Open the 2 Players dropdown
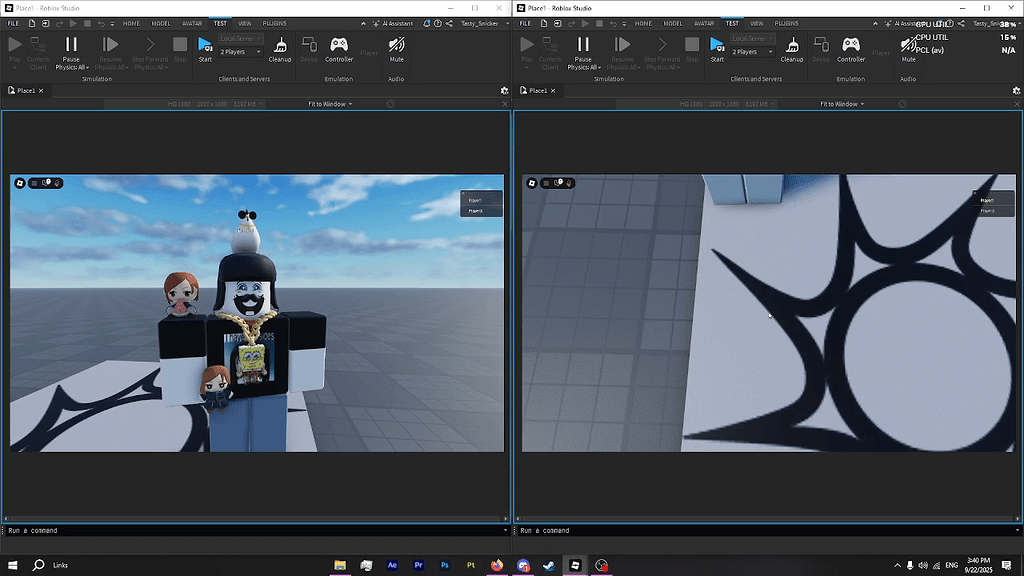Viewport: 1024px width, 576px height. (x=240, y=51)
